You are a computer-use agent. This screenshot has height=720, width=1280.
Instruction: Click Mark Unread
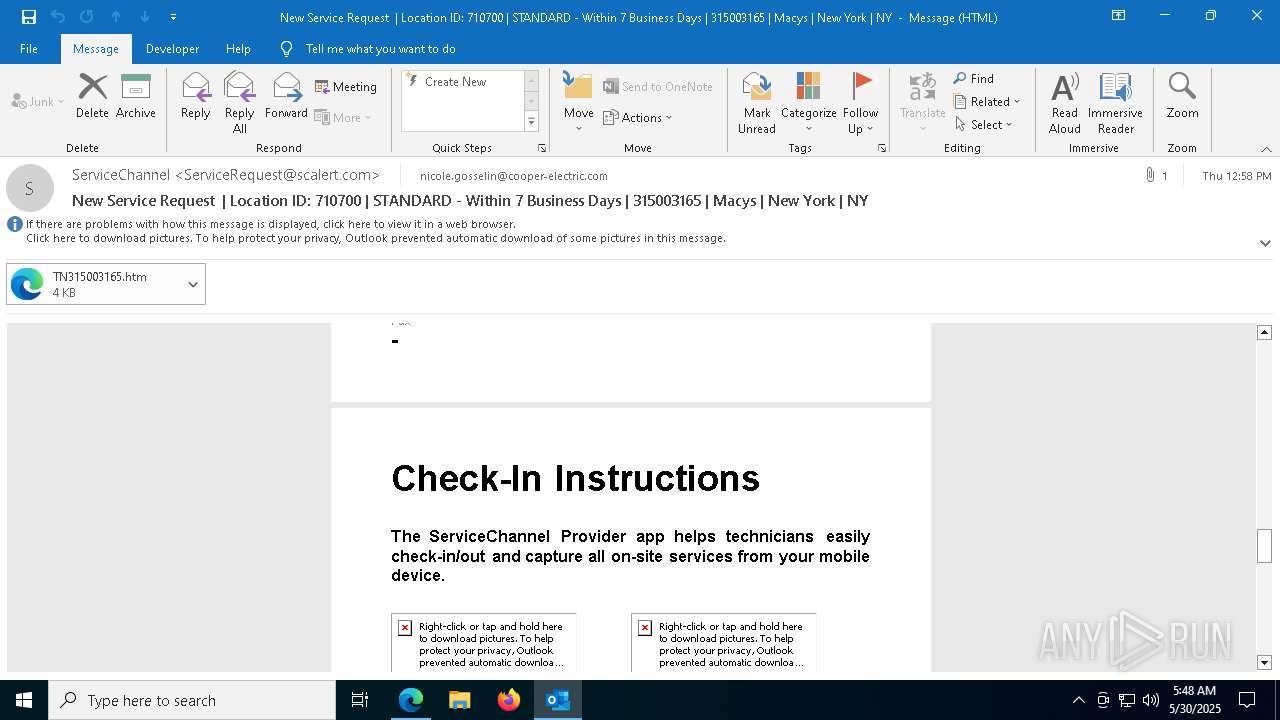point(757,103)
